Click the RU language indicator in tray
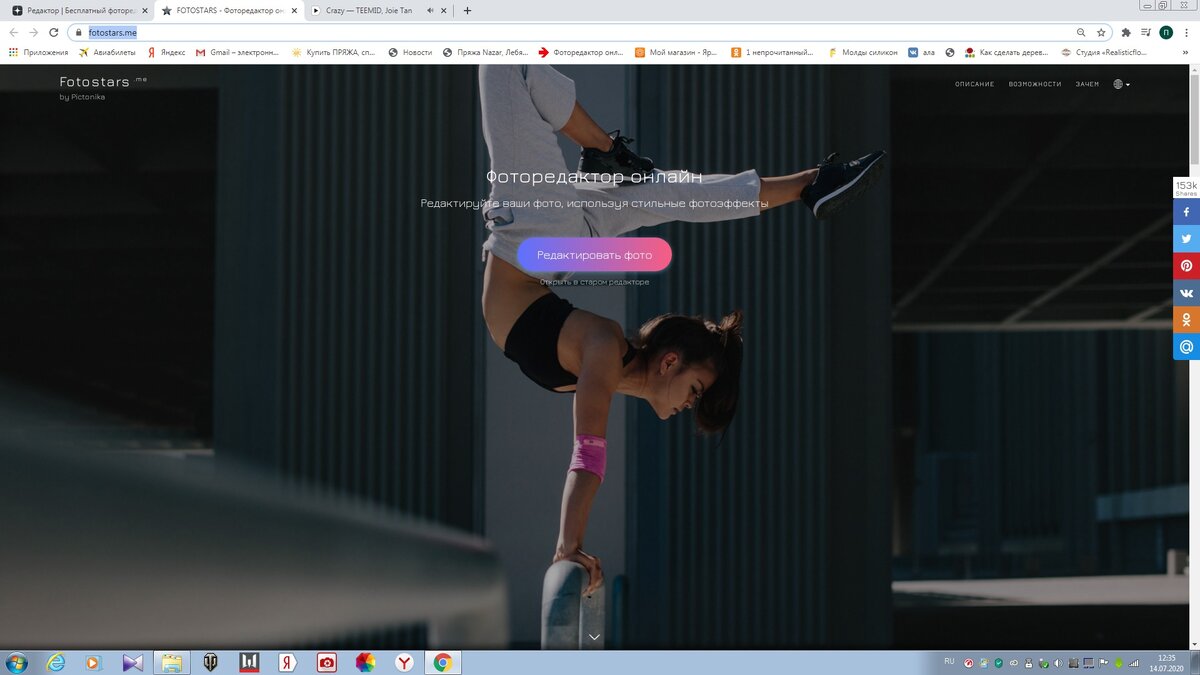This screenshot has height=675, width=1200. pos(949,662)
